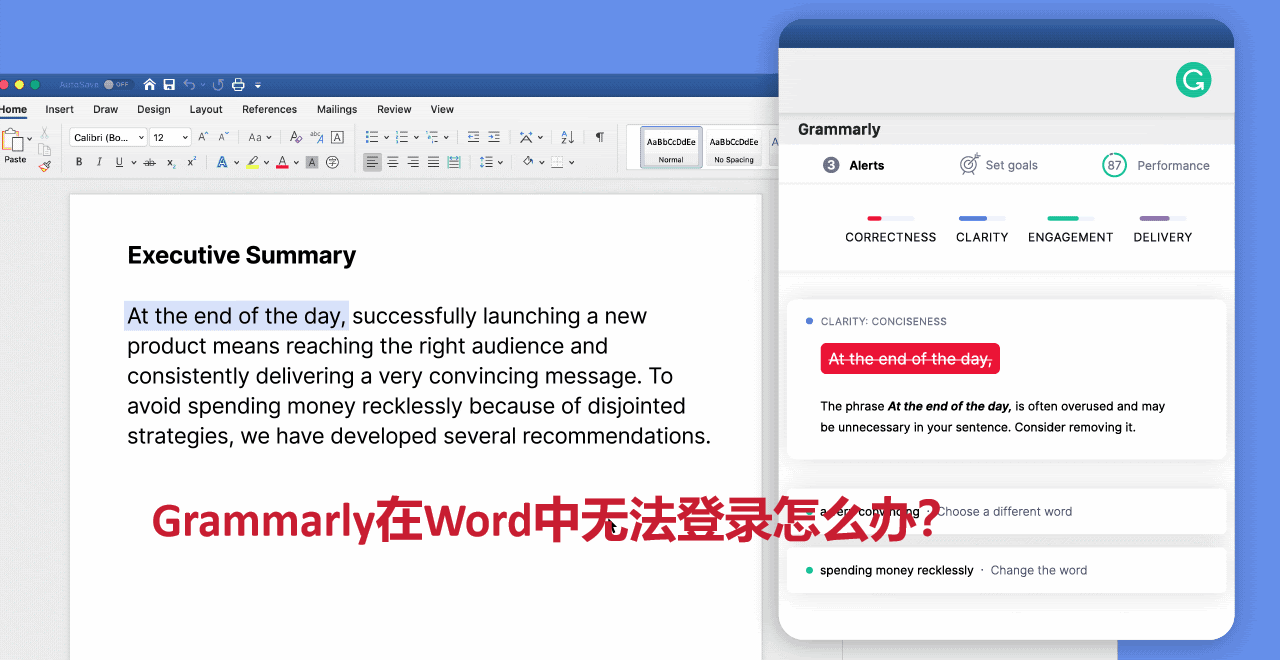Click the Undo arrow icon

coord(189,84)
